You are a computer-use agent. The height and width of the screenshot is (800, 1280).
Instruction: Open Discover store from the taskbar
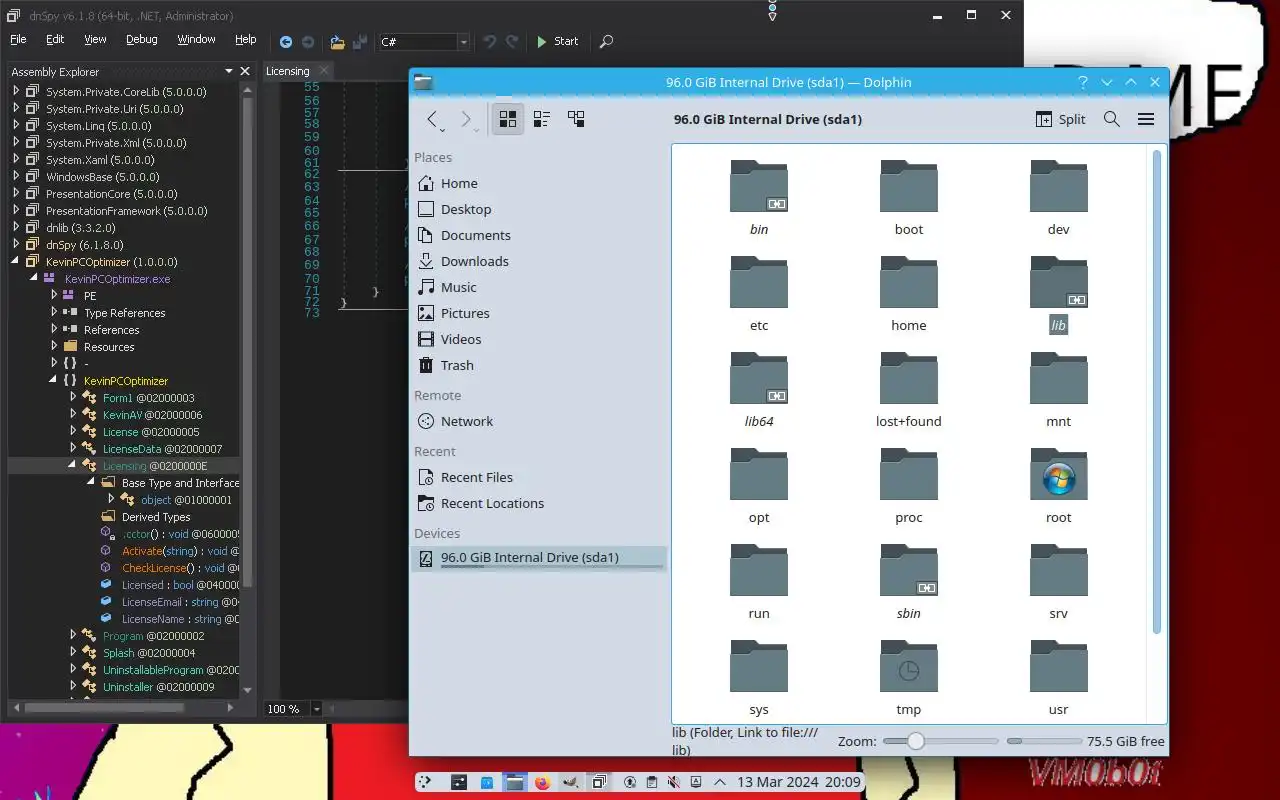(487, 782)
